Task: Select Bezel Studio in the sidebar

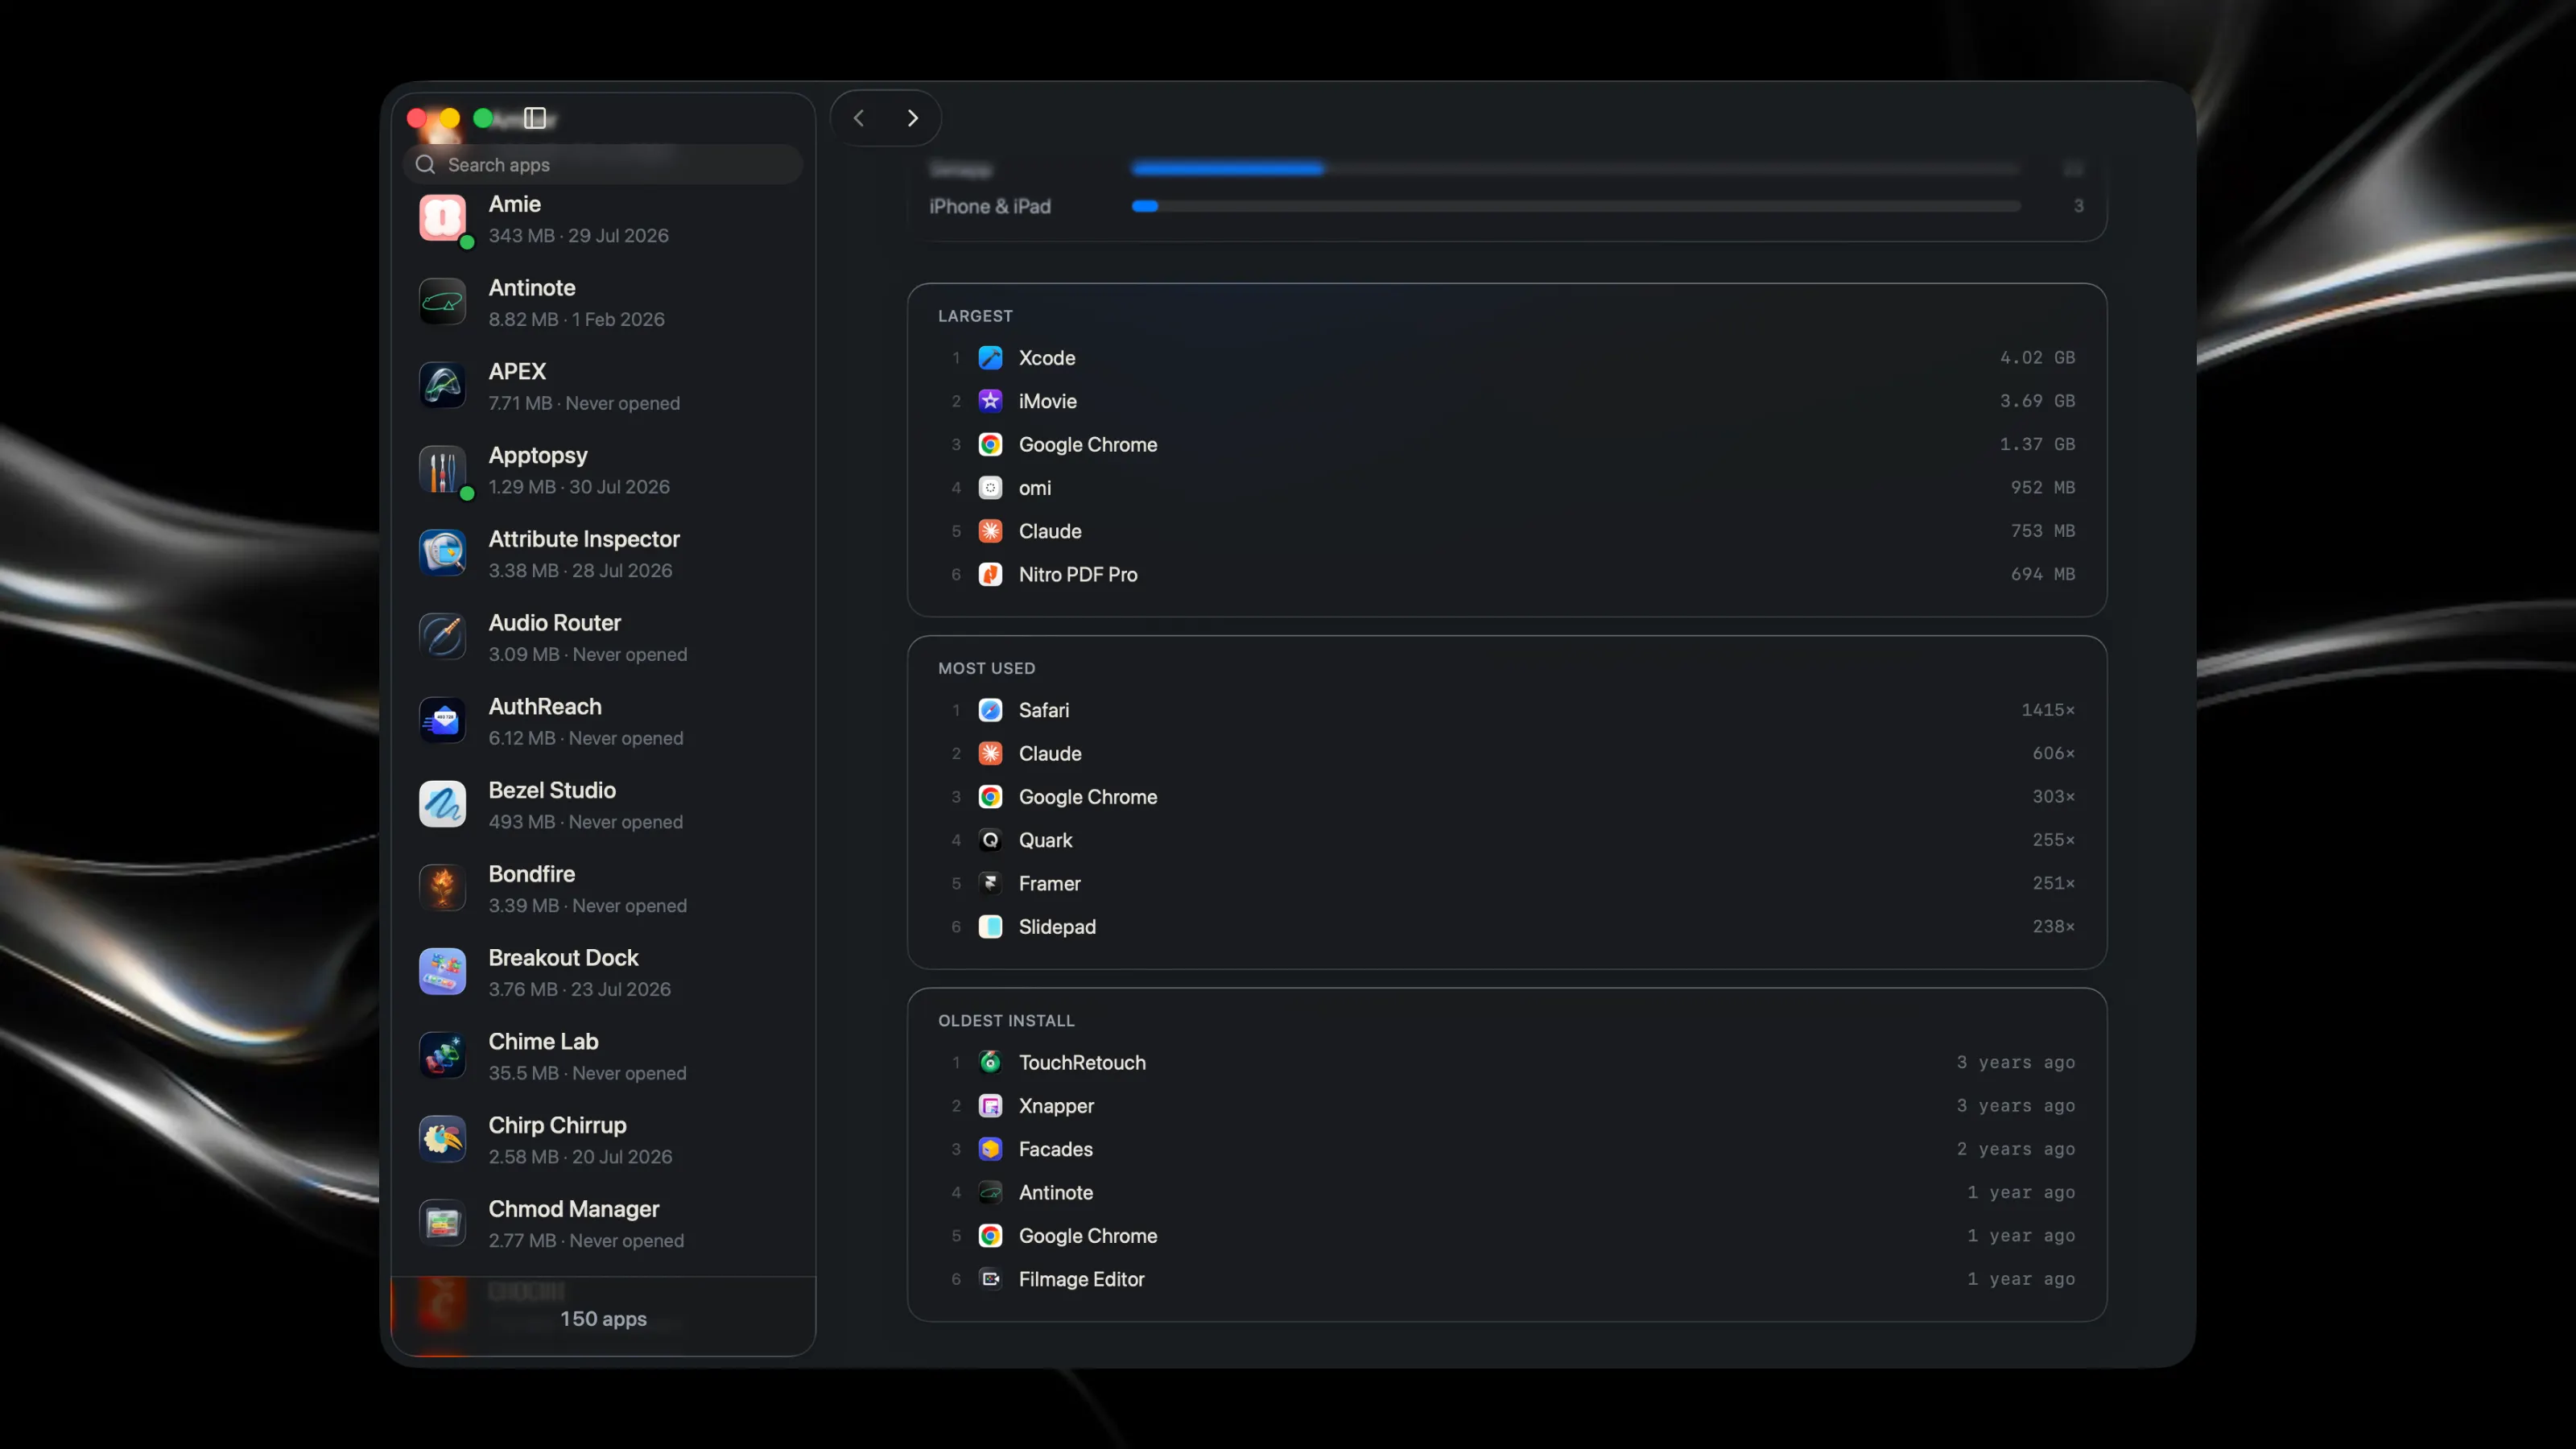Action: click(603, 805)
